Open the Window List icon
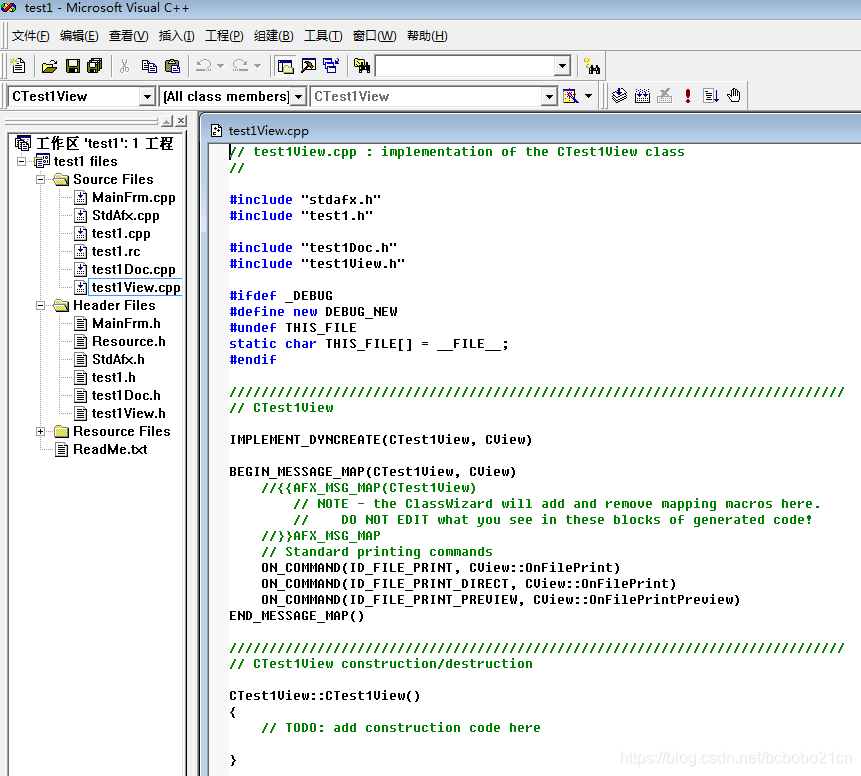The height and width of the screenshot is (776, 861). 331,66
